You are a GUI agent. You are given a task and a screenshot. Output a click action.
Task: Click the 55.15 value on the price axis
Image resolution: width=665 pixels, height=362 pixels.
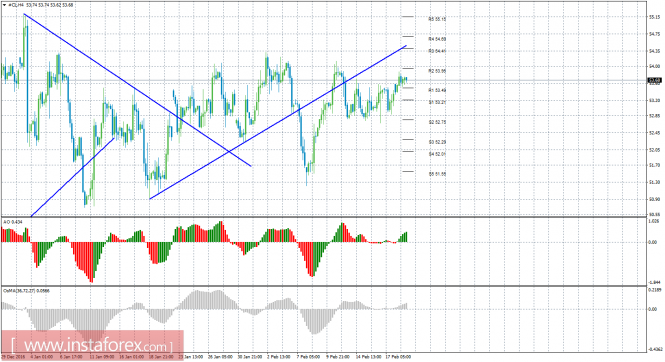click(654, 17)
